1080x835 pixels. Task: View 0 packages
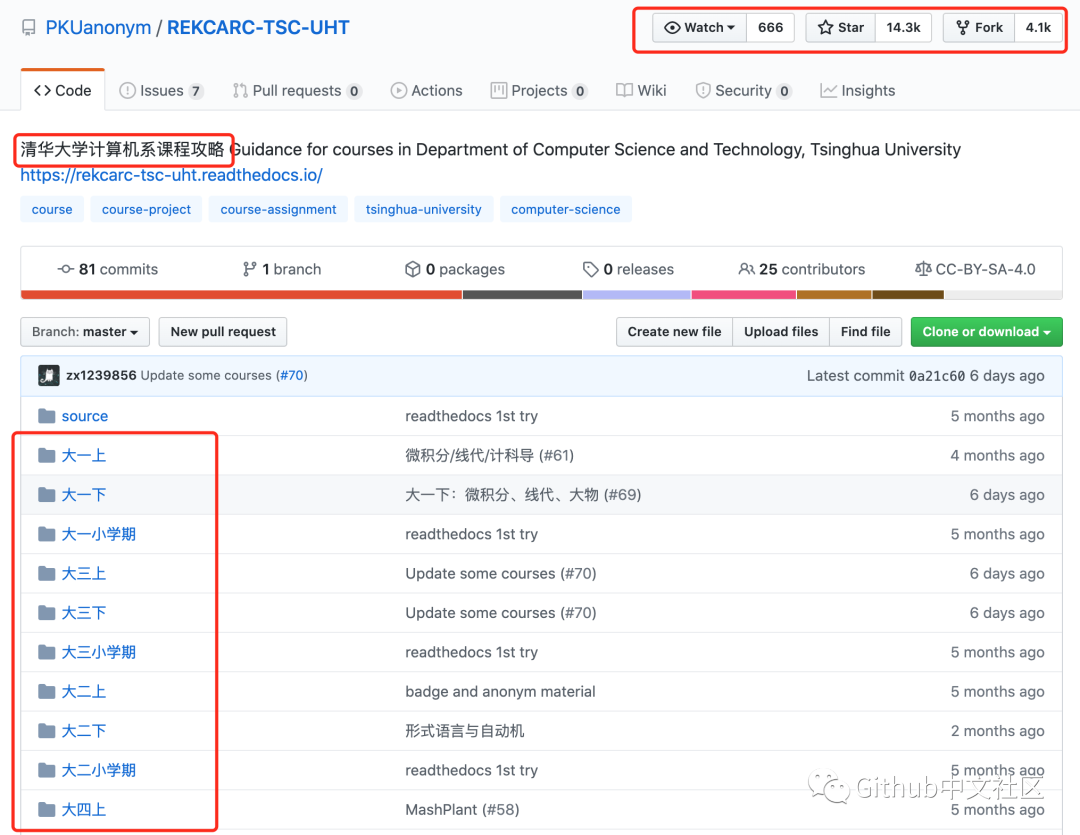(x=455, y=269)
